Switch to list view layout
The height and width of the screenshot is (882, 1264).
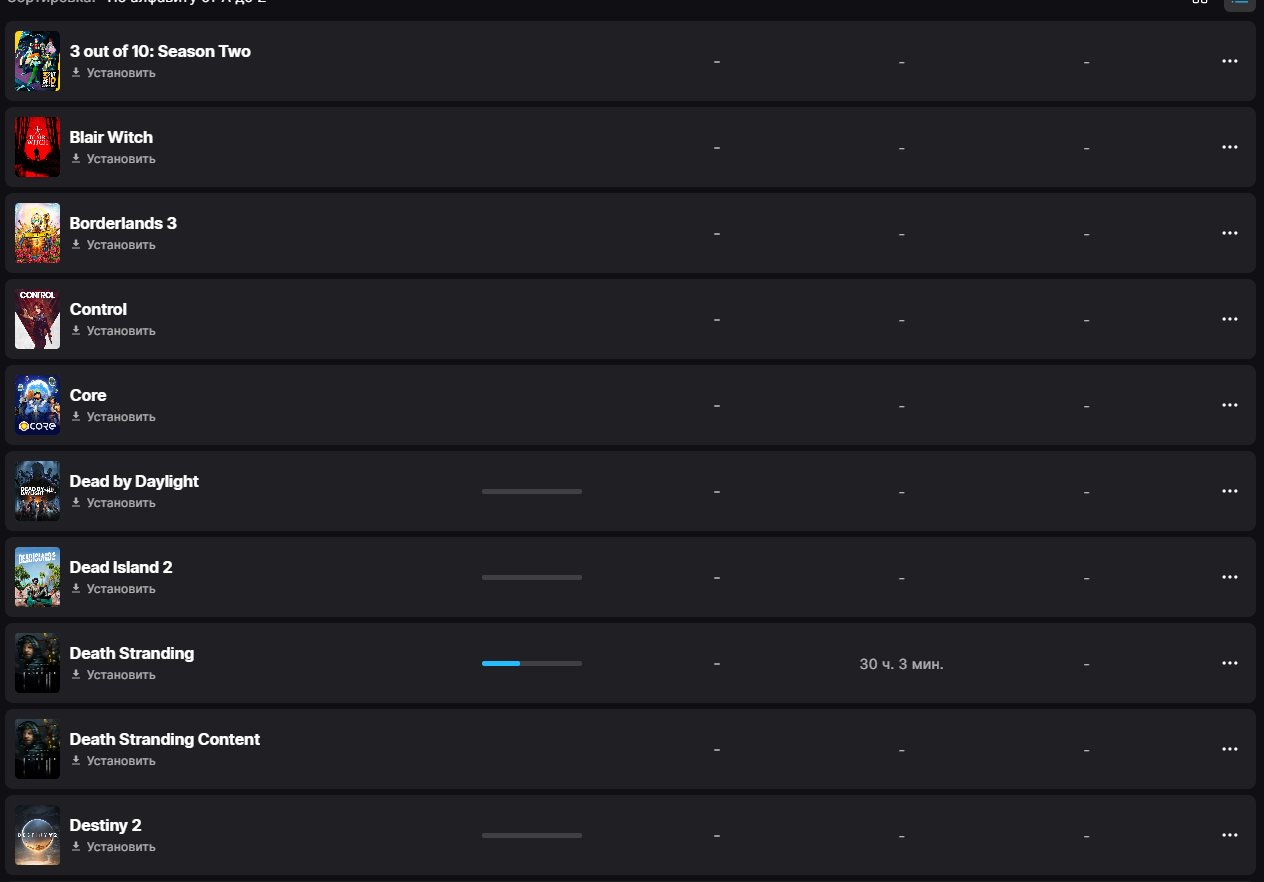pyautogui.click(x=1240, y=3)
